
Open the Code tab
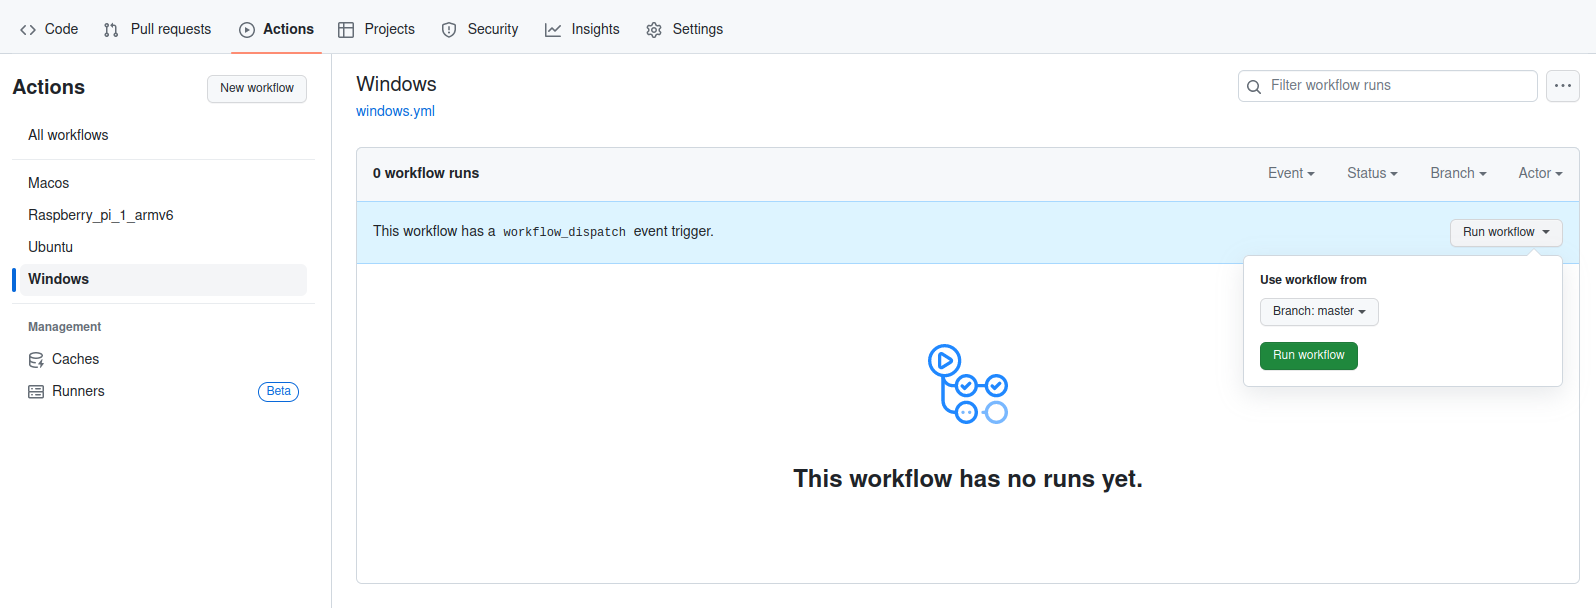click(x=49, y=29)
